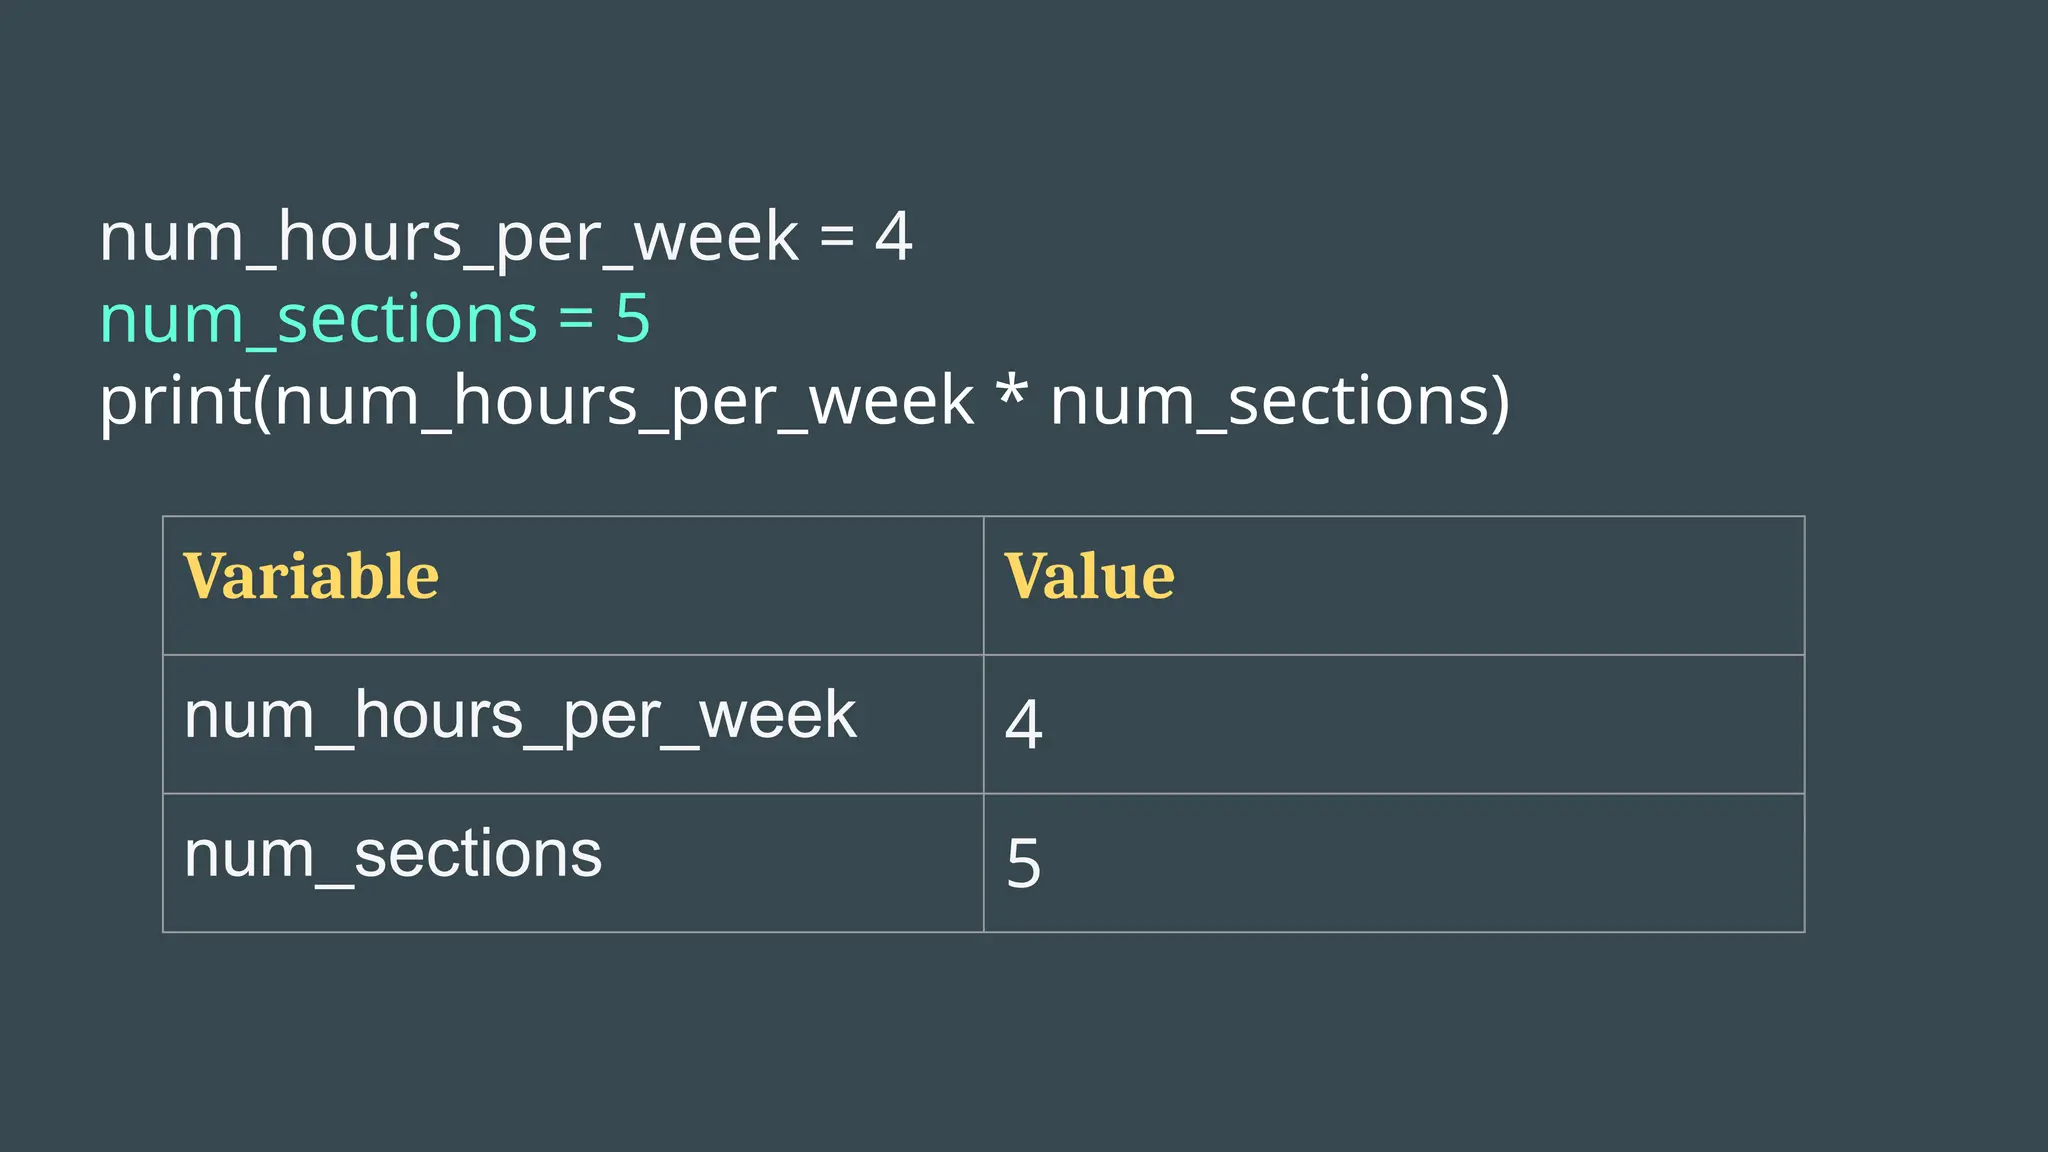
Task: Select the num_sections table cell
Action: point(393,855)
